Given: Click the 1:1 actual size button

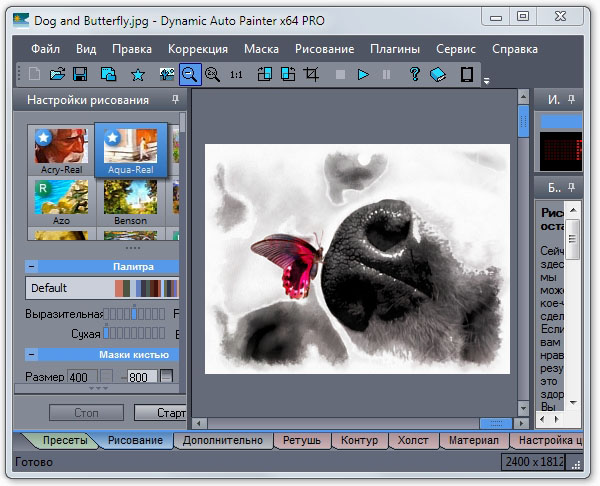Looking at the screenshot, I should tap(236, 74).
